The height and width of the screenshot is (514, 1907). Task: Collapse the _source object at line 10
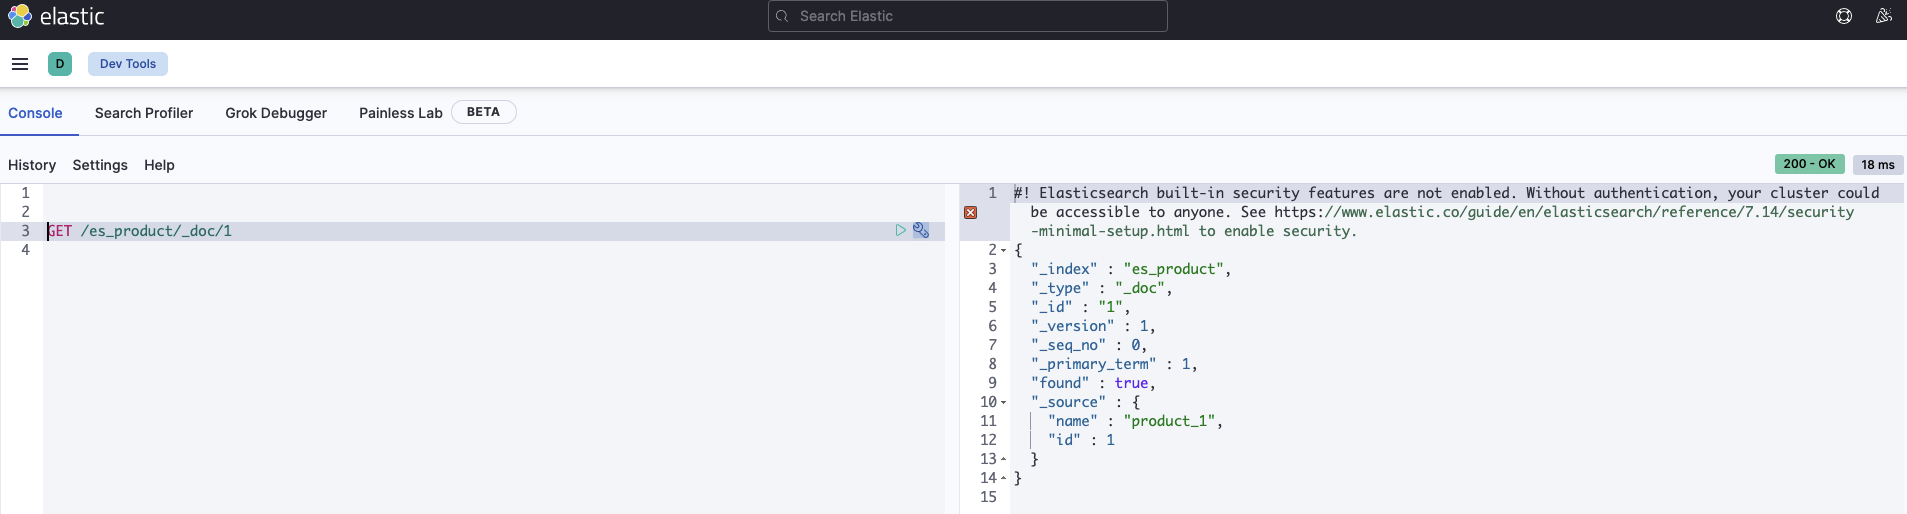[1004, 402]
